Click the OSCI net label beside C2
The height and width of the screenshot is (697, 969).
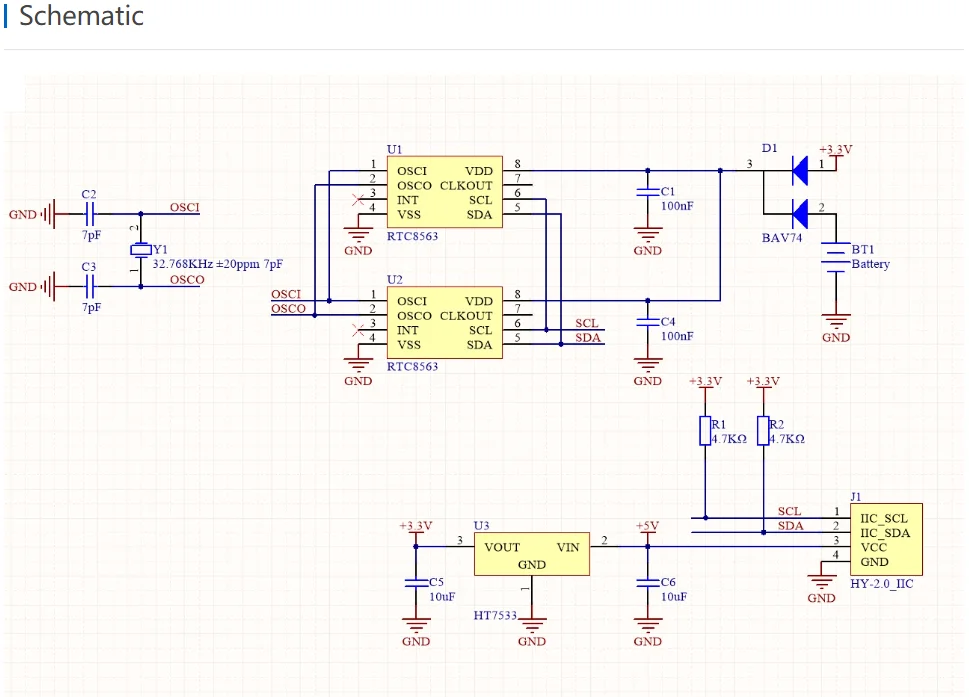[x=185, y=207]
